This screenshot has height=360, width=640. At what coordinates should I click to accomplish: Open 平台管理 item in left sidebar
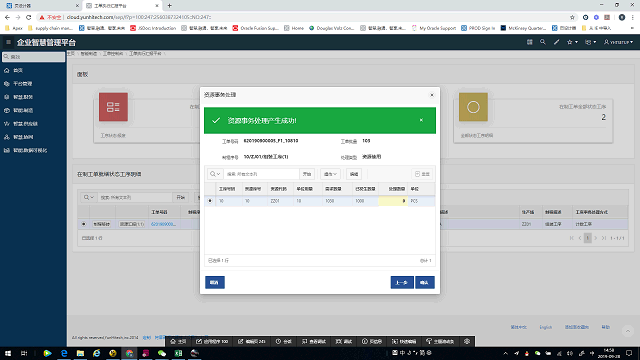pos(22,84)
